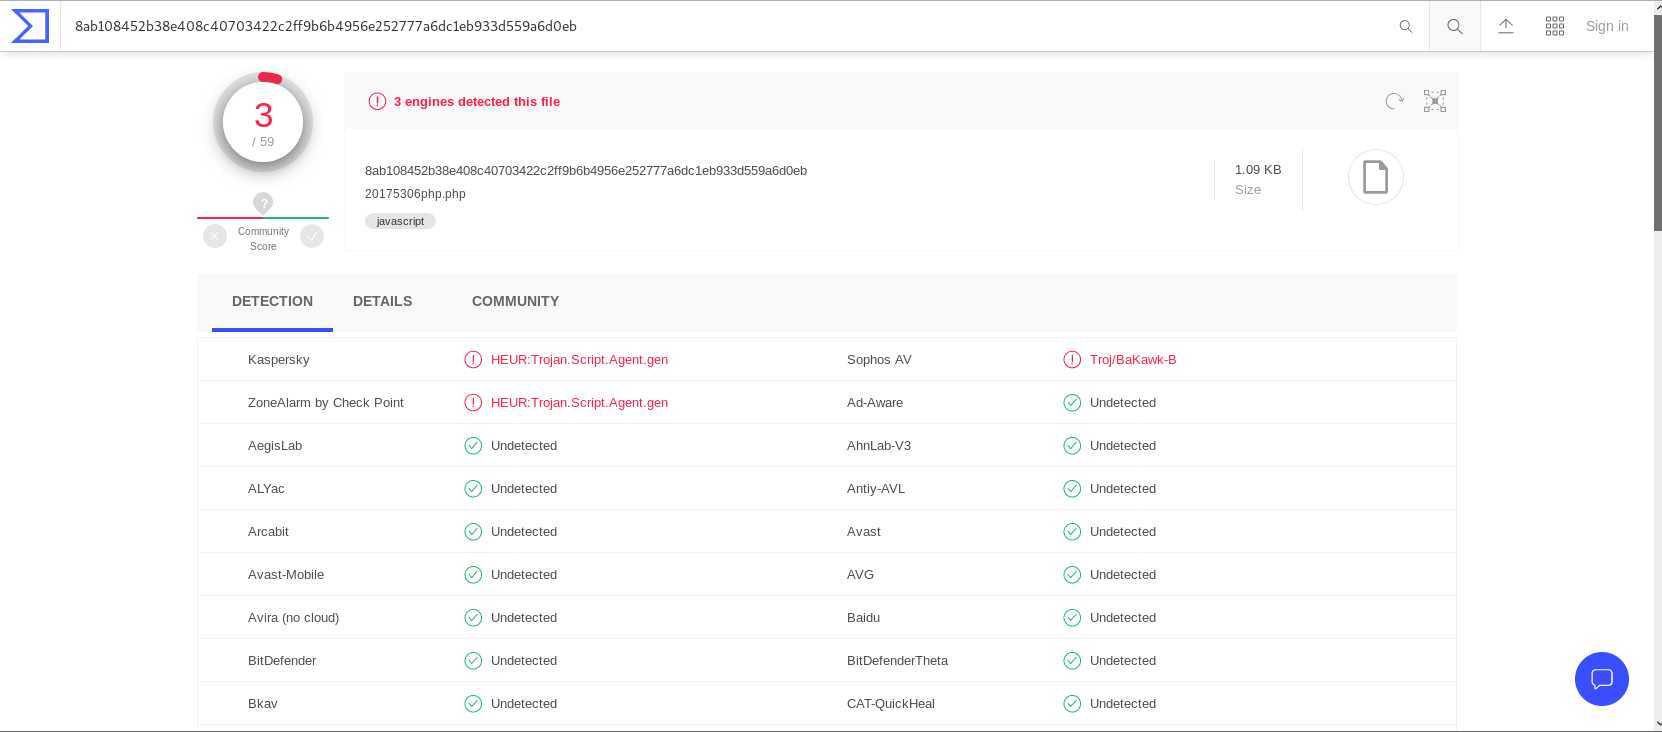This screenshot has width=1662, height=732.
Task: Click the 1.09 KB size value
Action: coord(1258,169)
